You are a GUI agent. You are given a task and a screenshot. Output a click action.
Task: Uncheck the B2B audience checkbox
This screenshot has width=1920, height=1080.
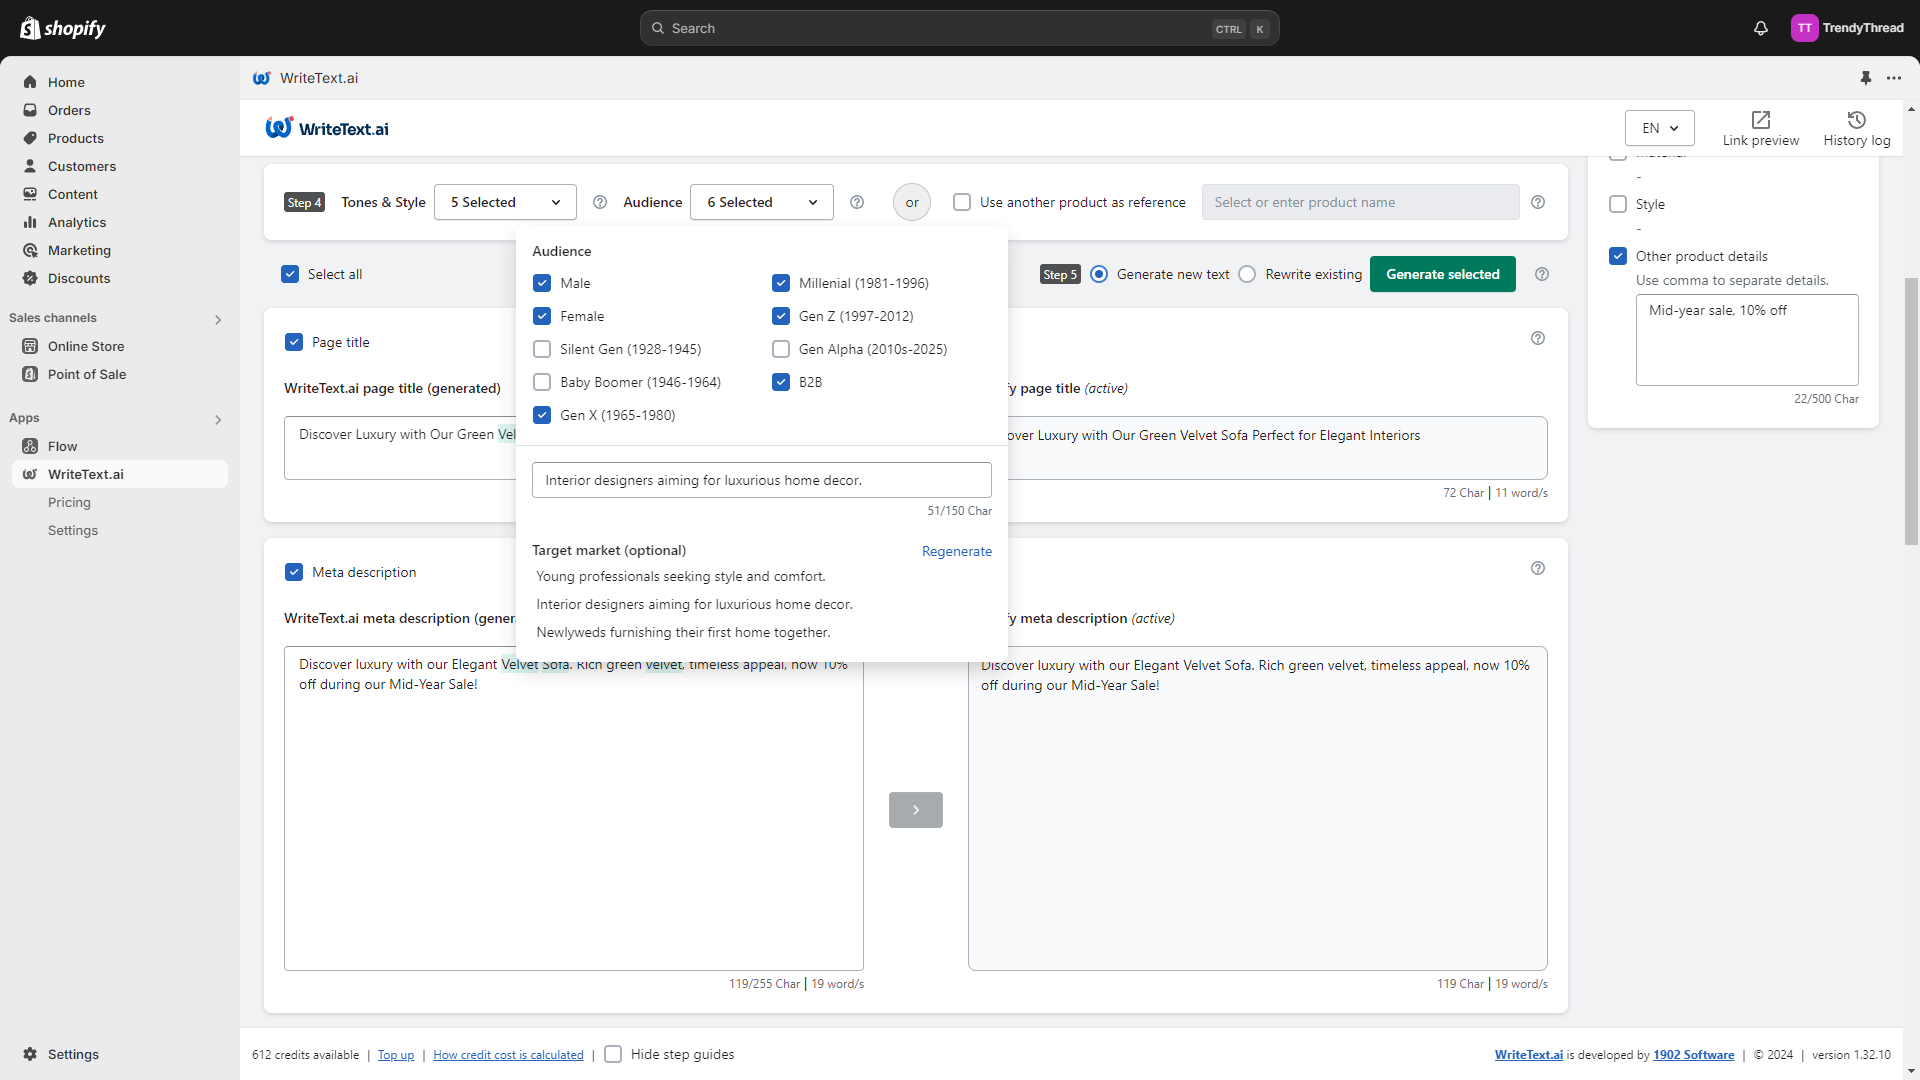[x=781, y=382]
